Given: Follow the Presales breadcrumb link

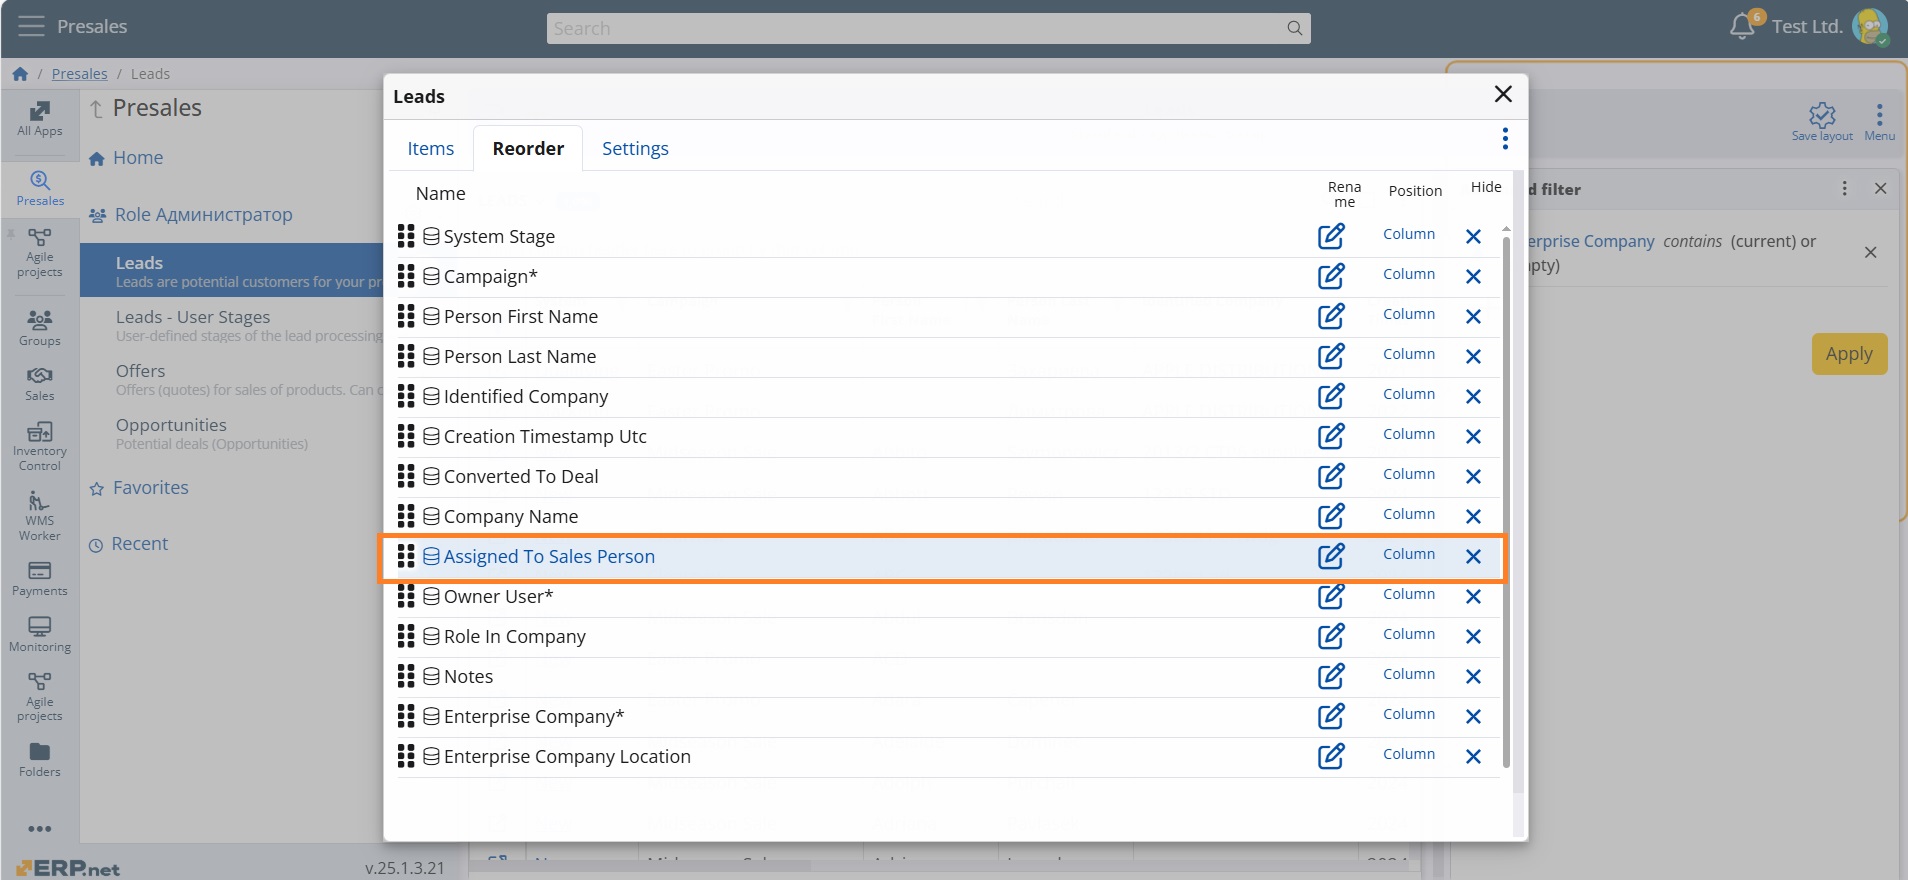Looking at the screenshot, I should (x=79, y=74).
